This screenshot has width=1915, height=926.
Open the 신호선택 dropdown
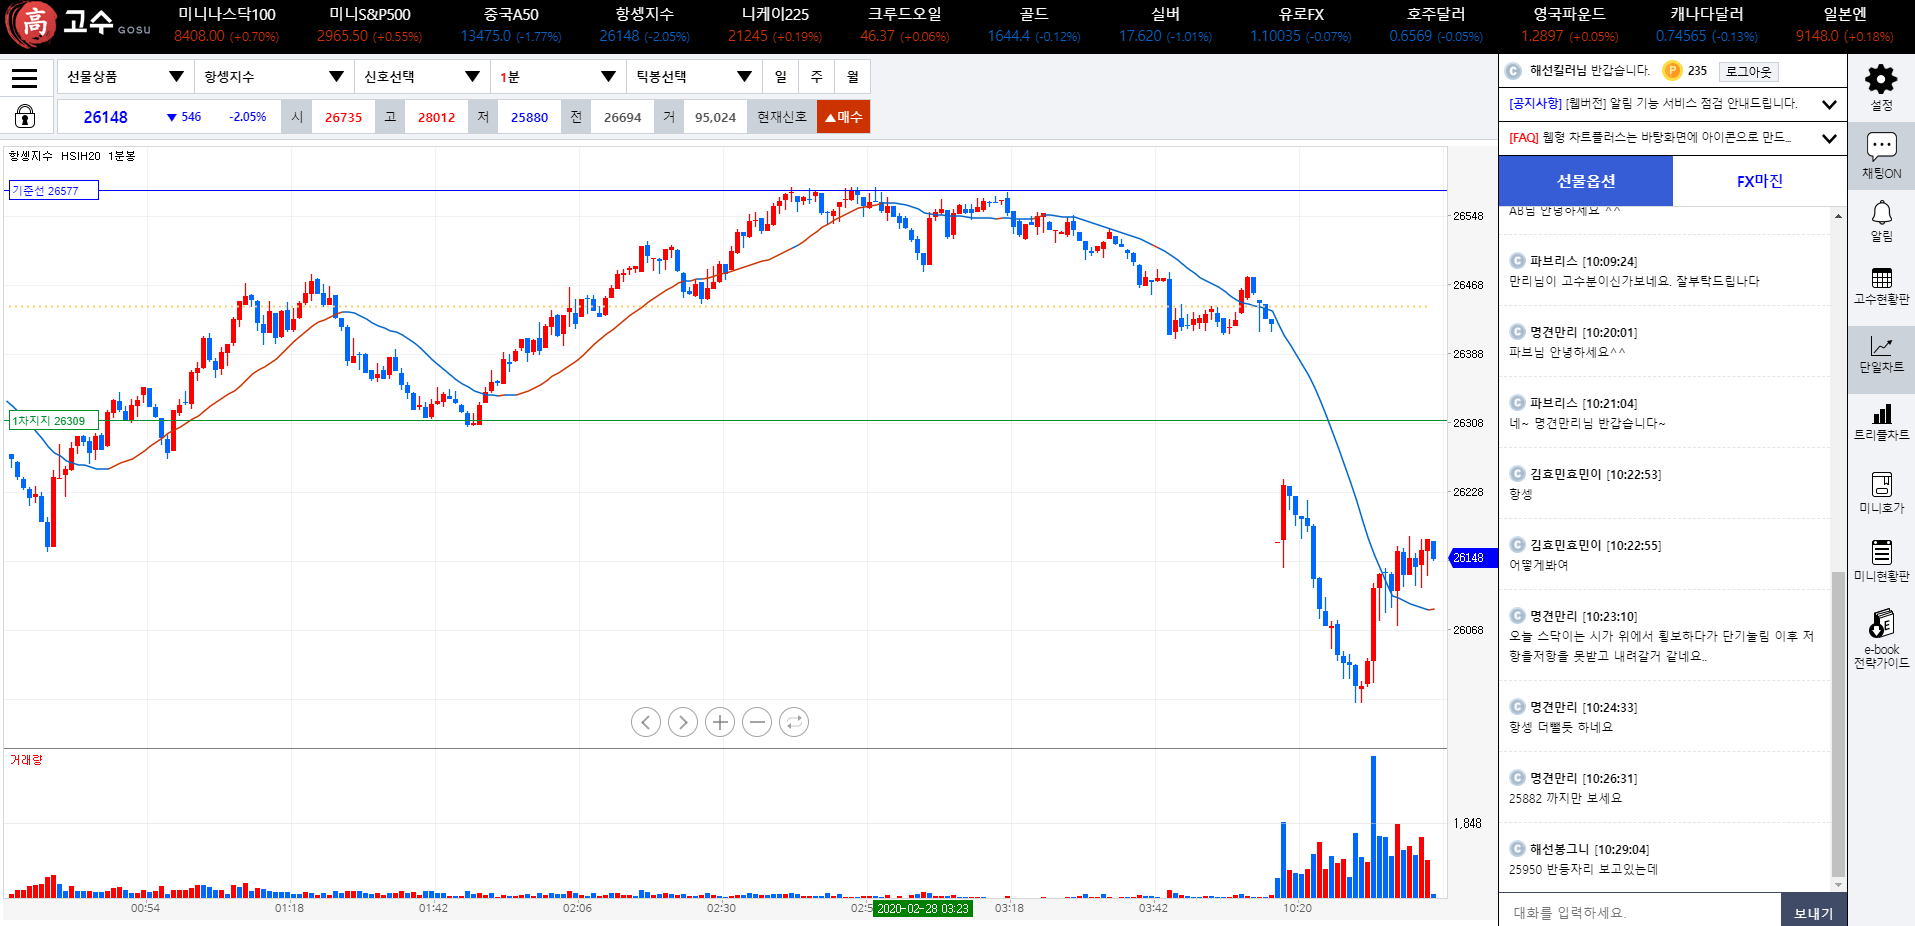click(422, 77)
